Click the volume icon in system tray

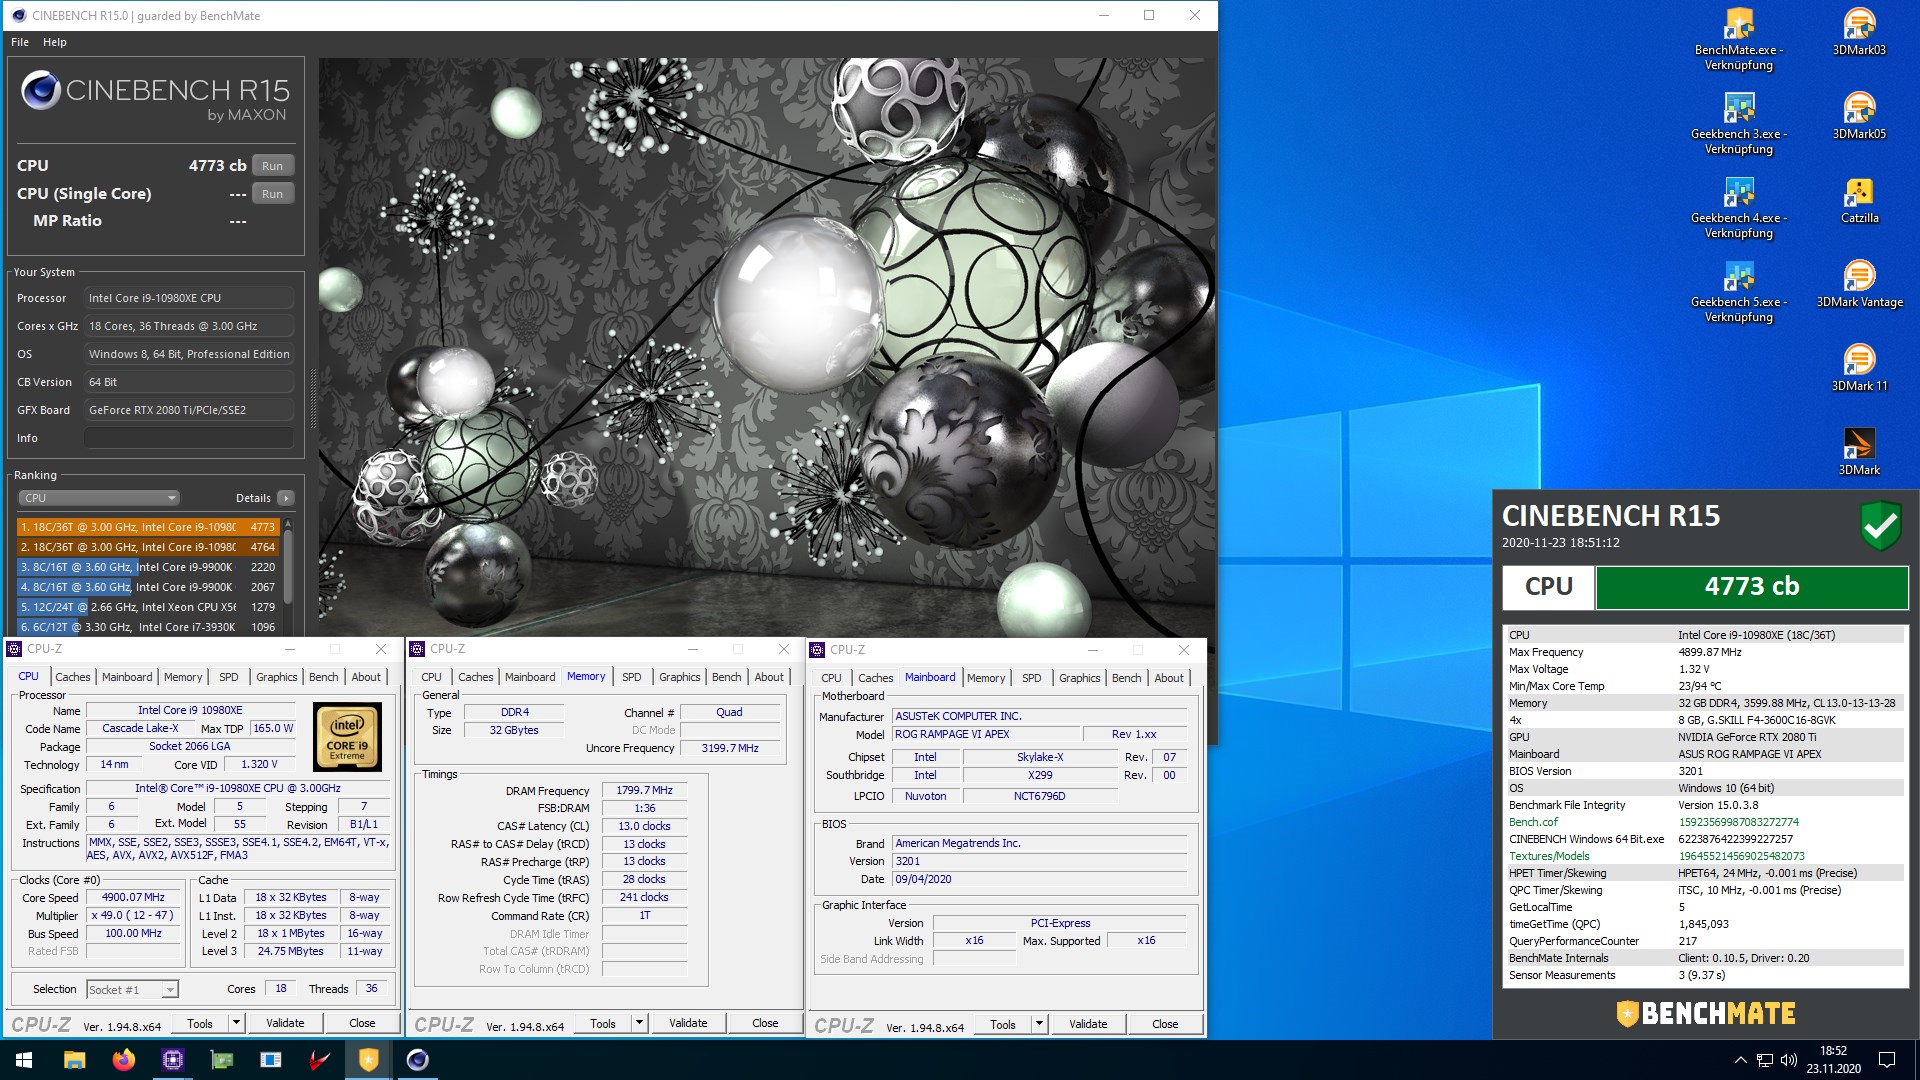pos(1789,1060)
